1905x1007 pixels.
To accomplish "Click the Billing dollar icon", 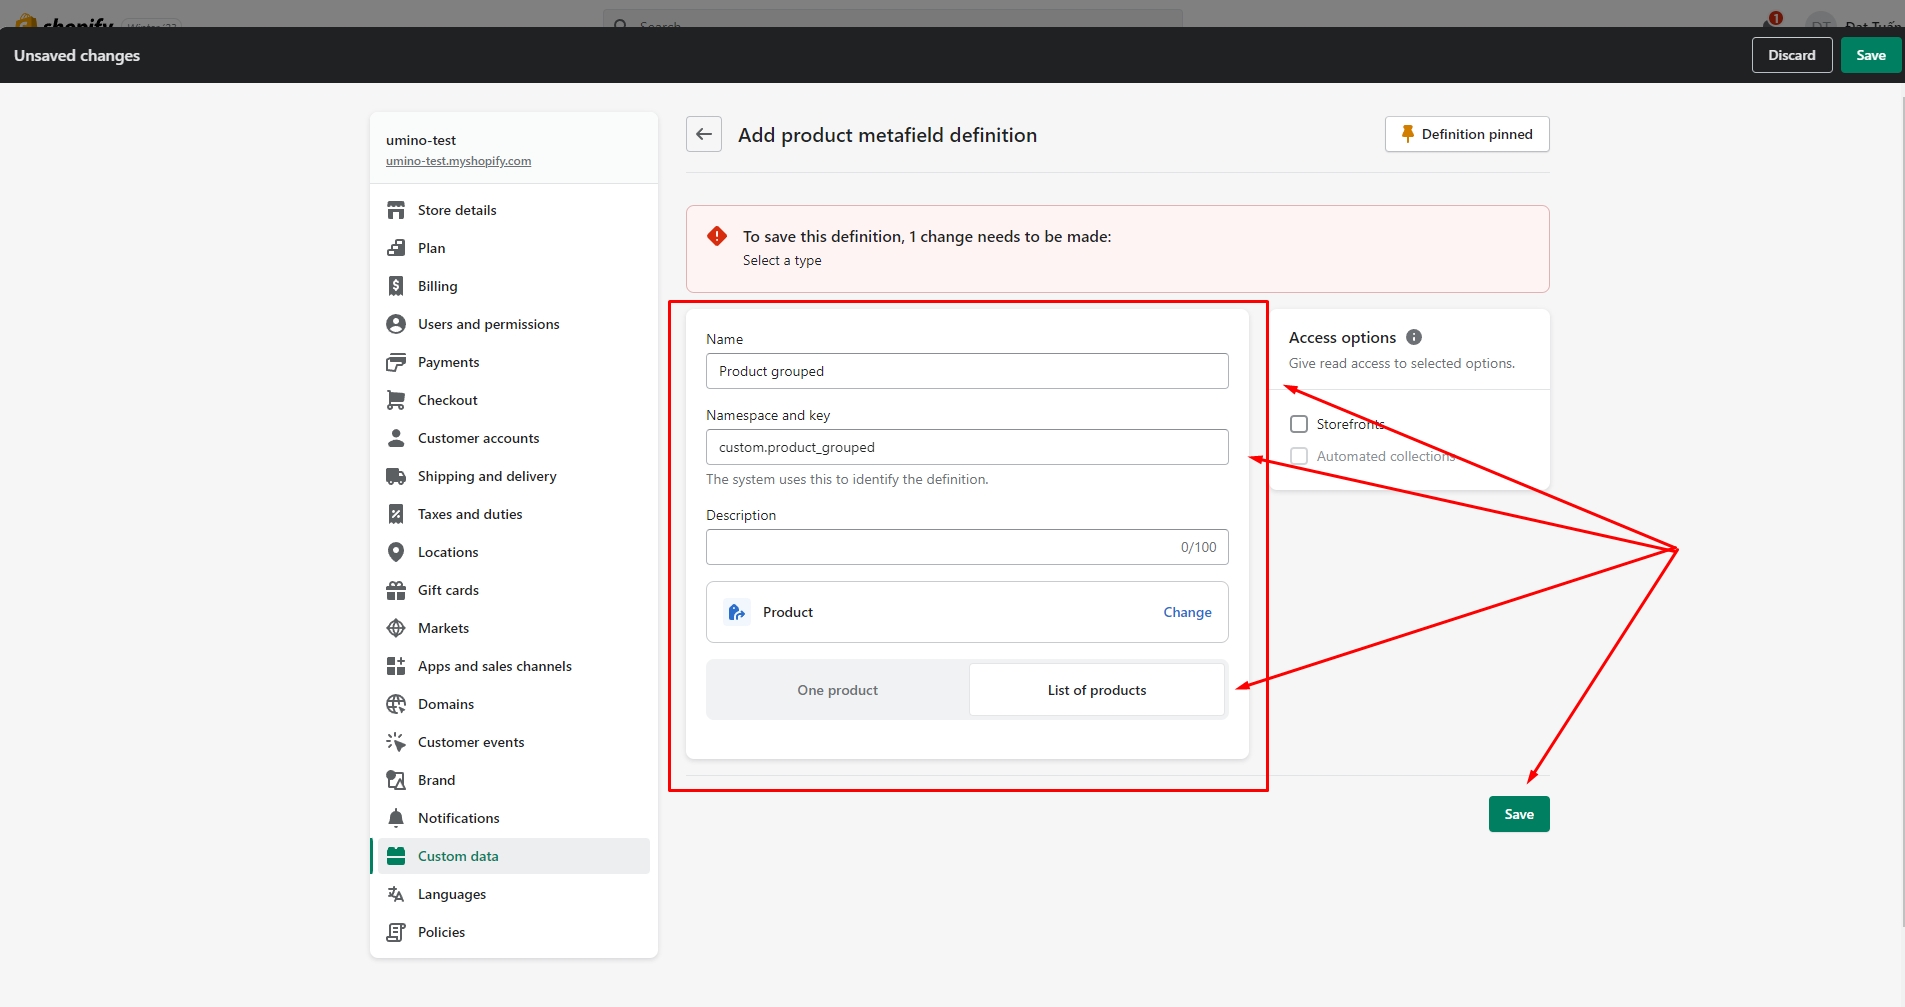I will pyautogui.click(x=396, y=286).
